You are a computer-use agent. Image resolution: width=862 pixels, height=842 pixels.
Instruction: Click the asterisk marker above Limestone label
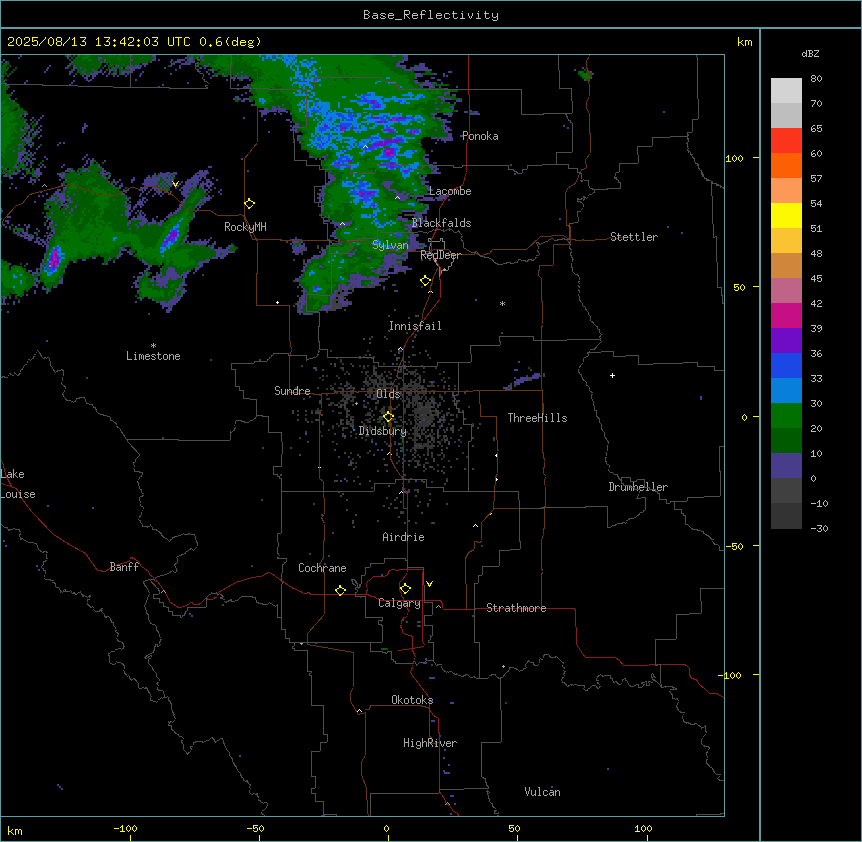[153, 346]
